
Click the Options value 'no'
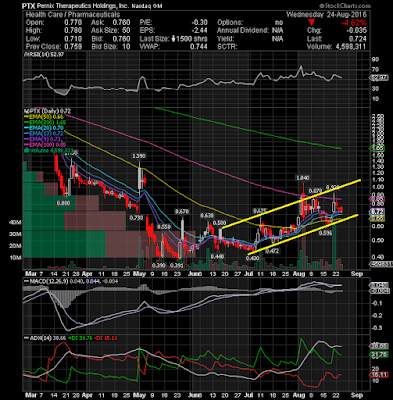(279, 23)
